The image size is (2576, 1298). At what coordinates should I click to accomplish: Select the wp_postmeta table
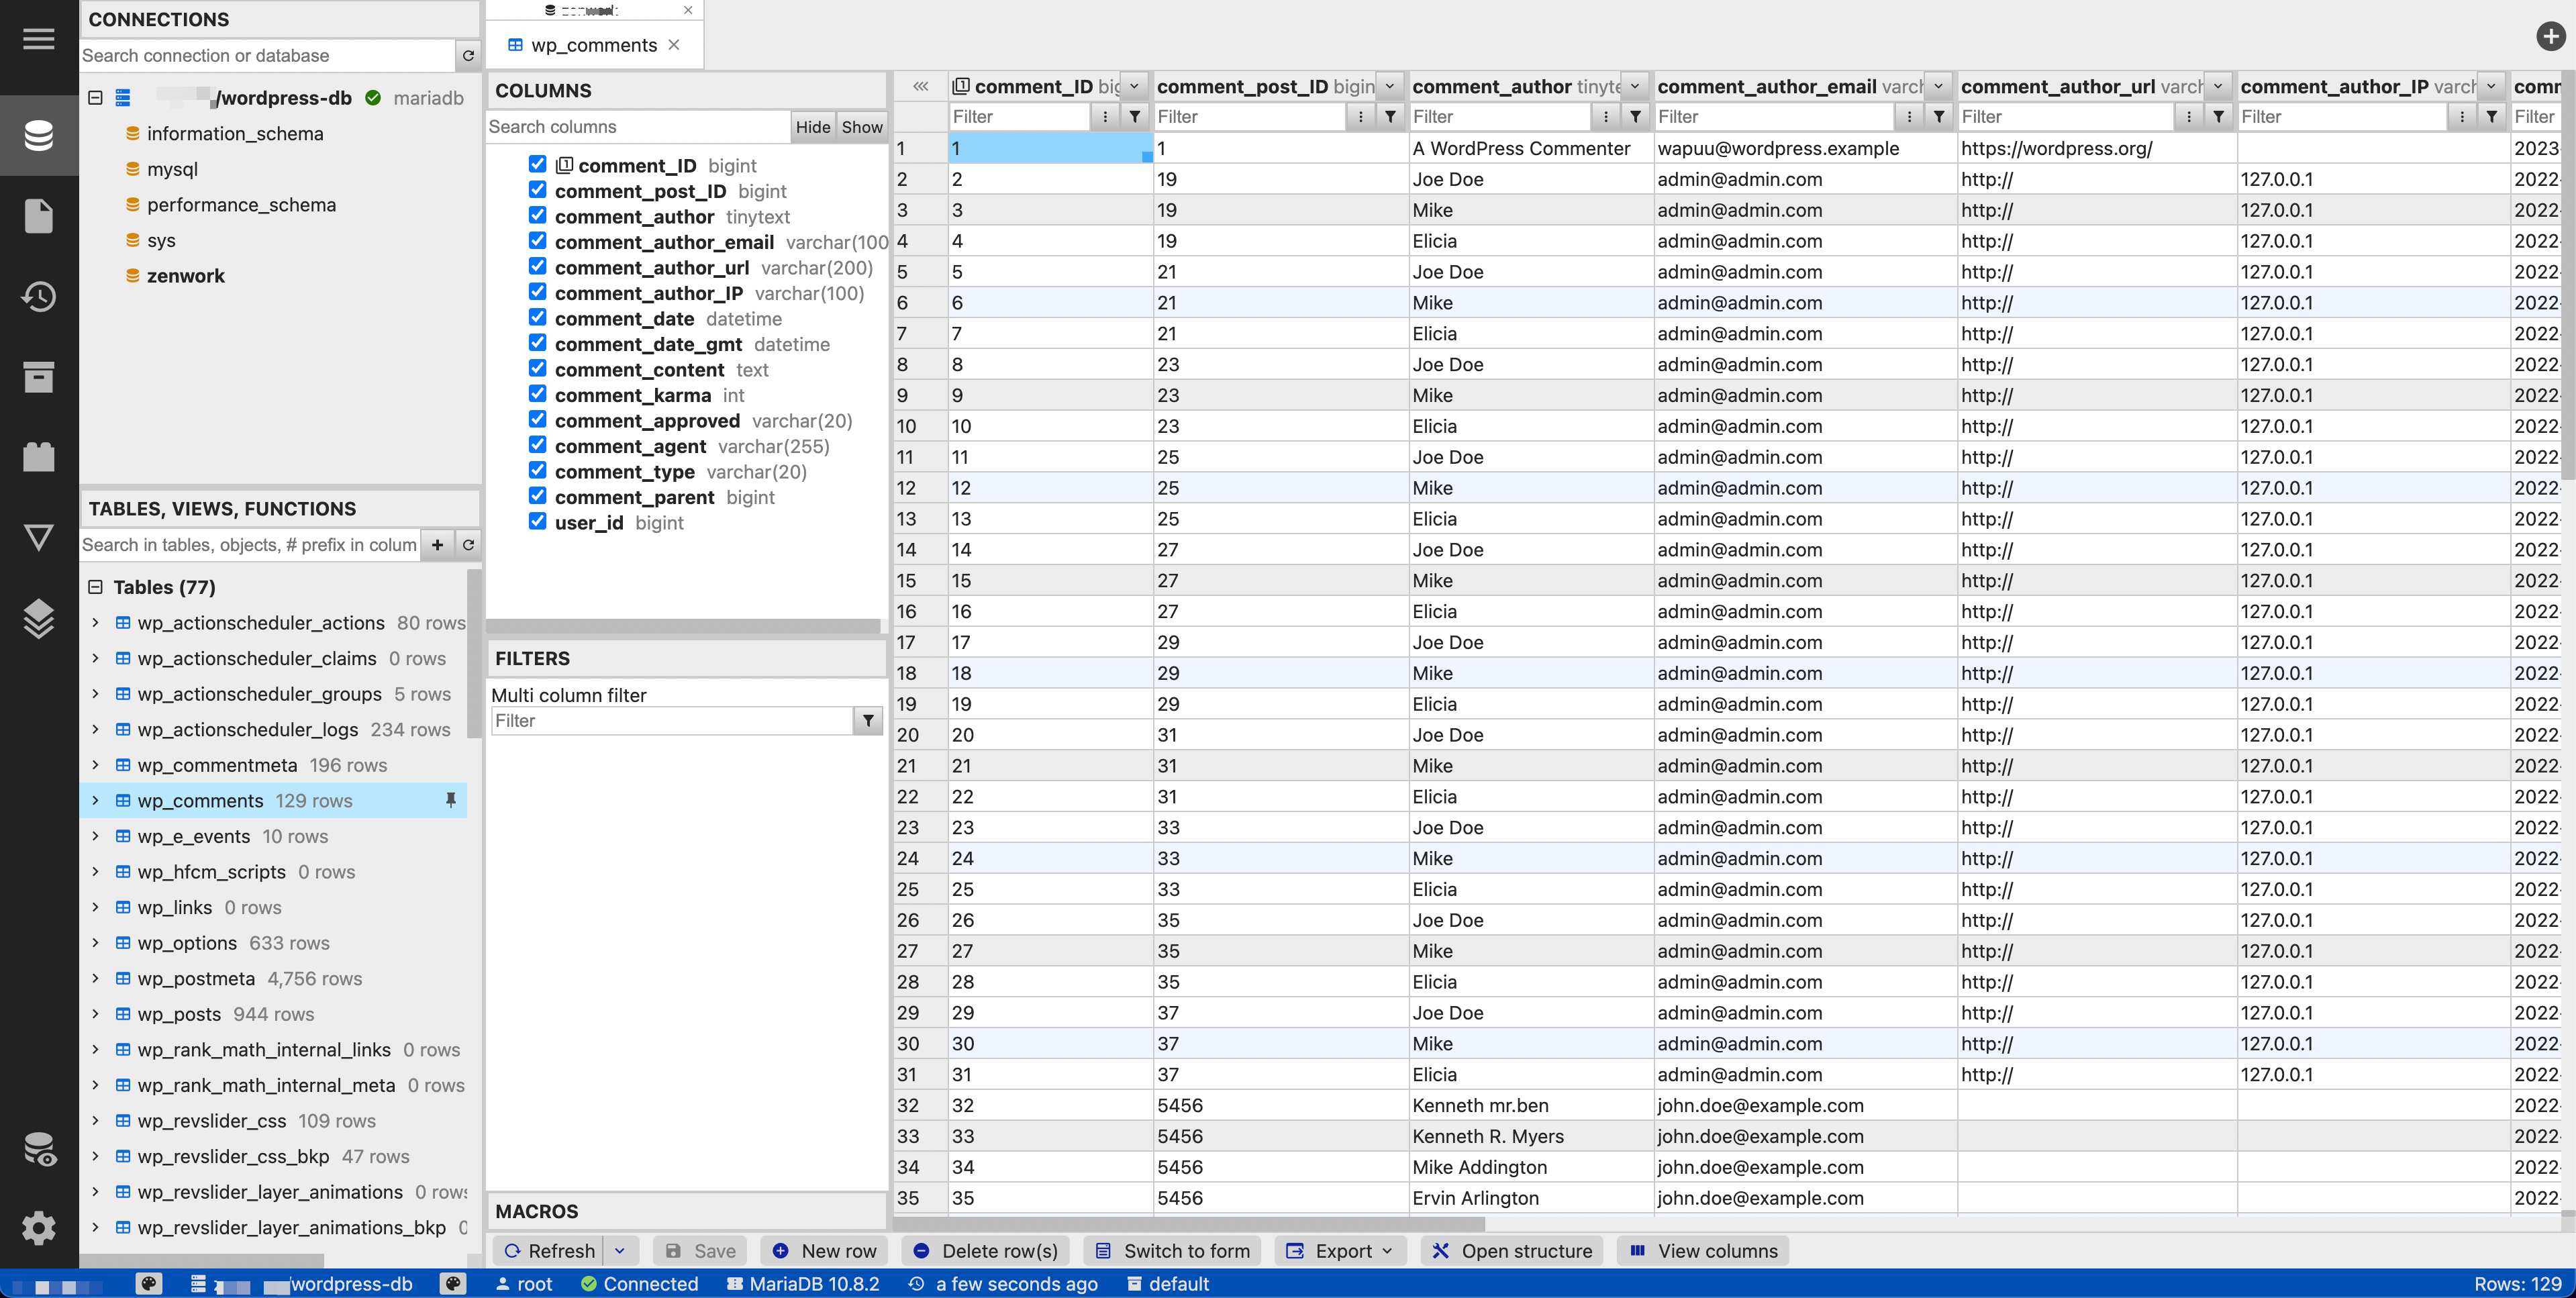(x=196, y=979)
